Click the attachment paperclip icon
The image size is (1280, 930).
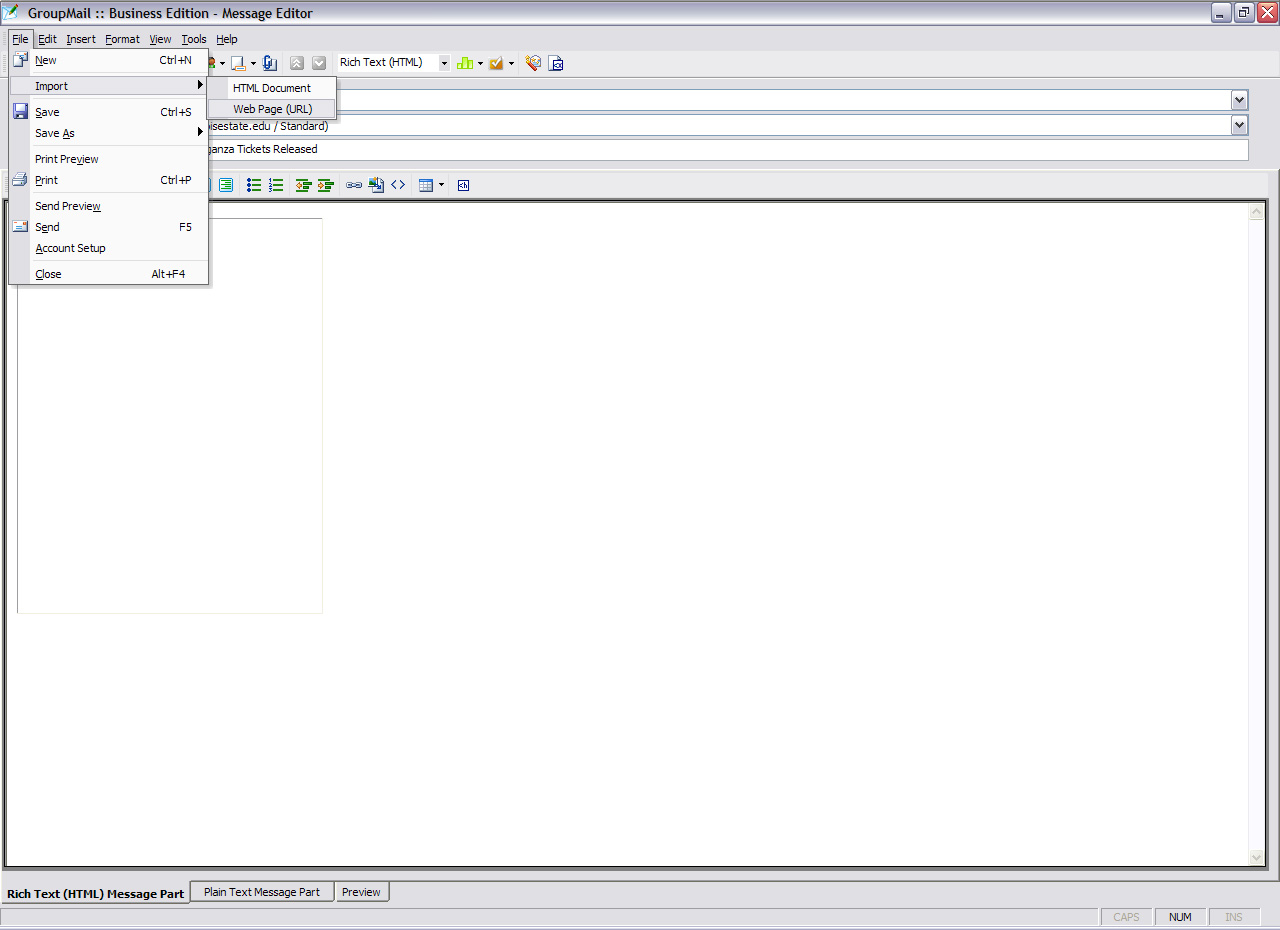click(x=269, y=63)
